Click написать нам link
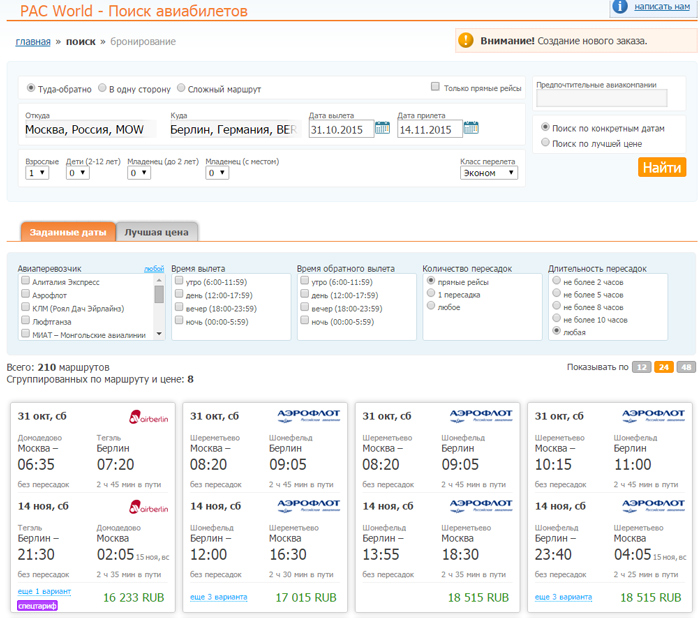Image resolution: width=700 pixels, height=618 pixels. pyautogui.click(x=662, y=6)
